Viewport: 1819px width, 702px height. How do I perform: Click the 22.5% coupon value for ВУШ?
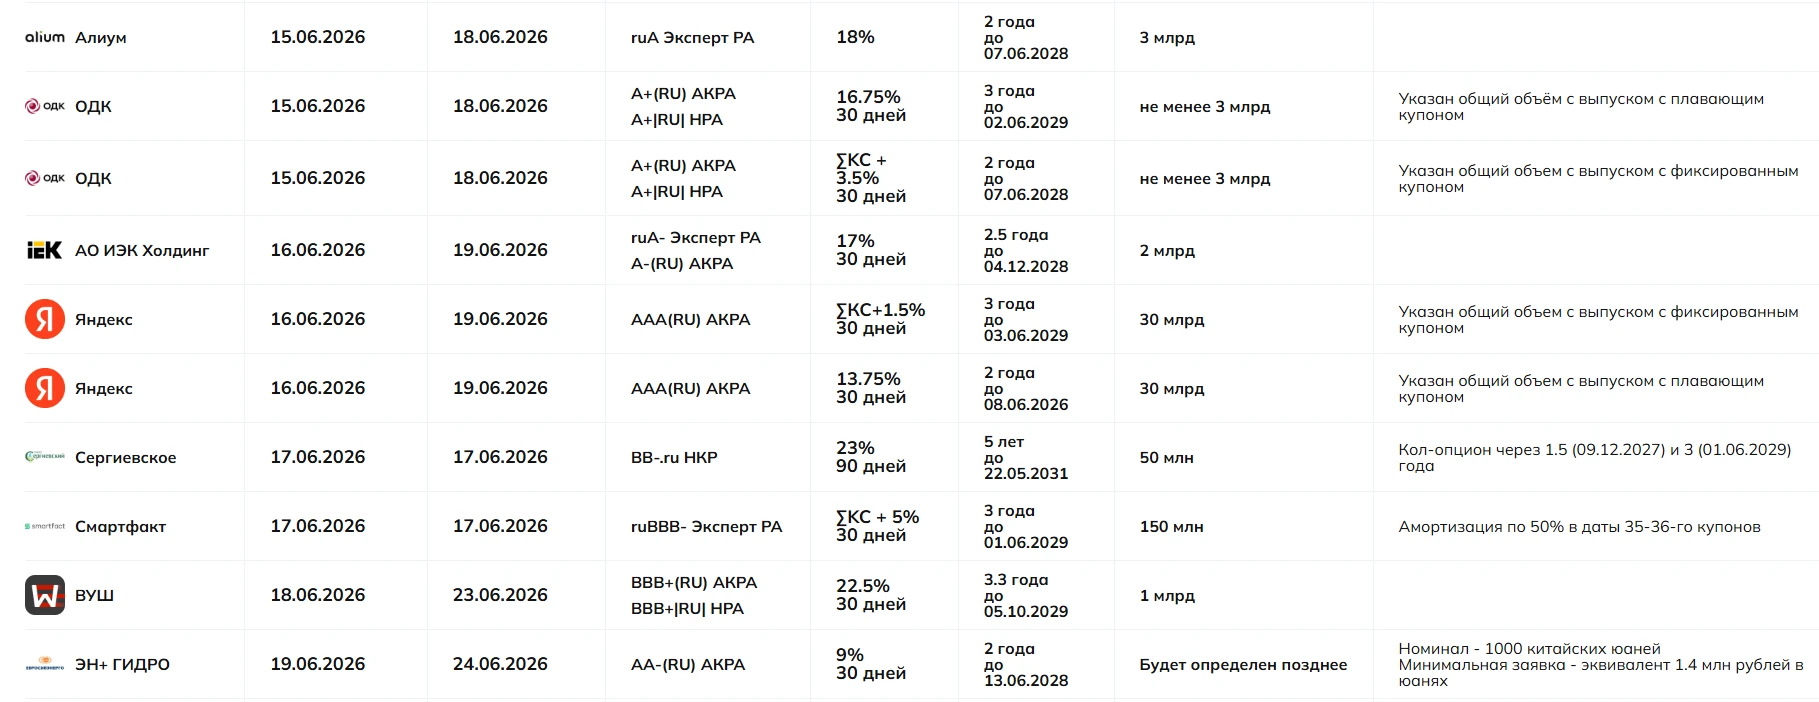(x=863, y=586)
